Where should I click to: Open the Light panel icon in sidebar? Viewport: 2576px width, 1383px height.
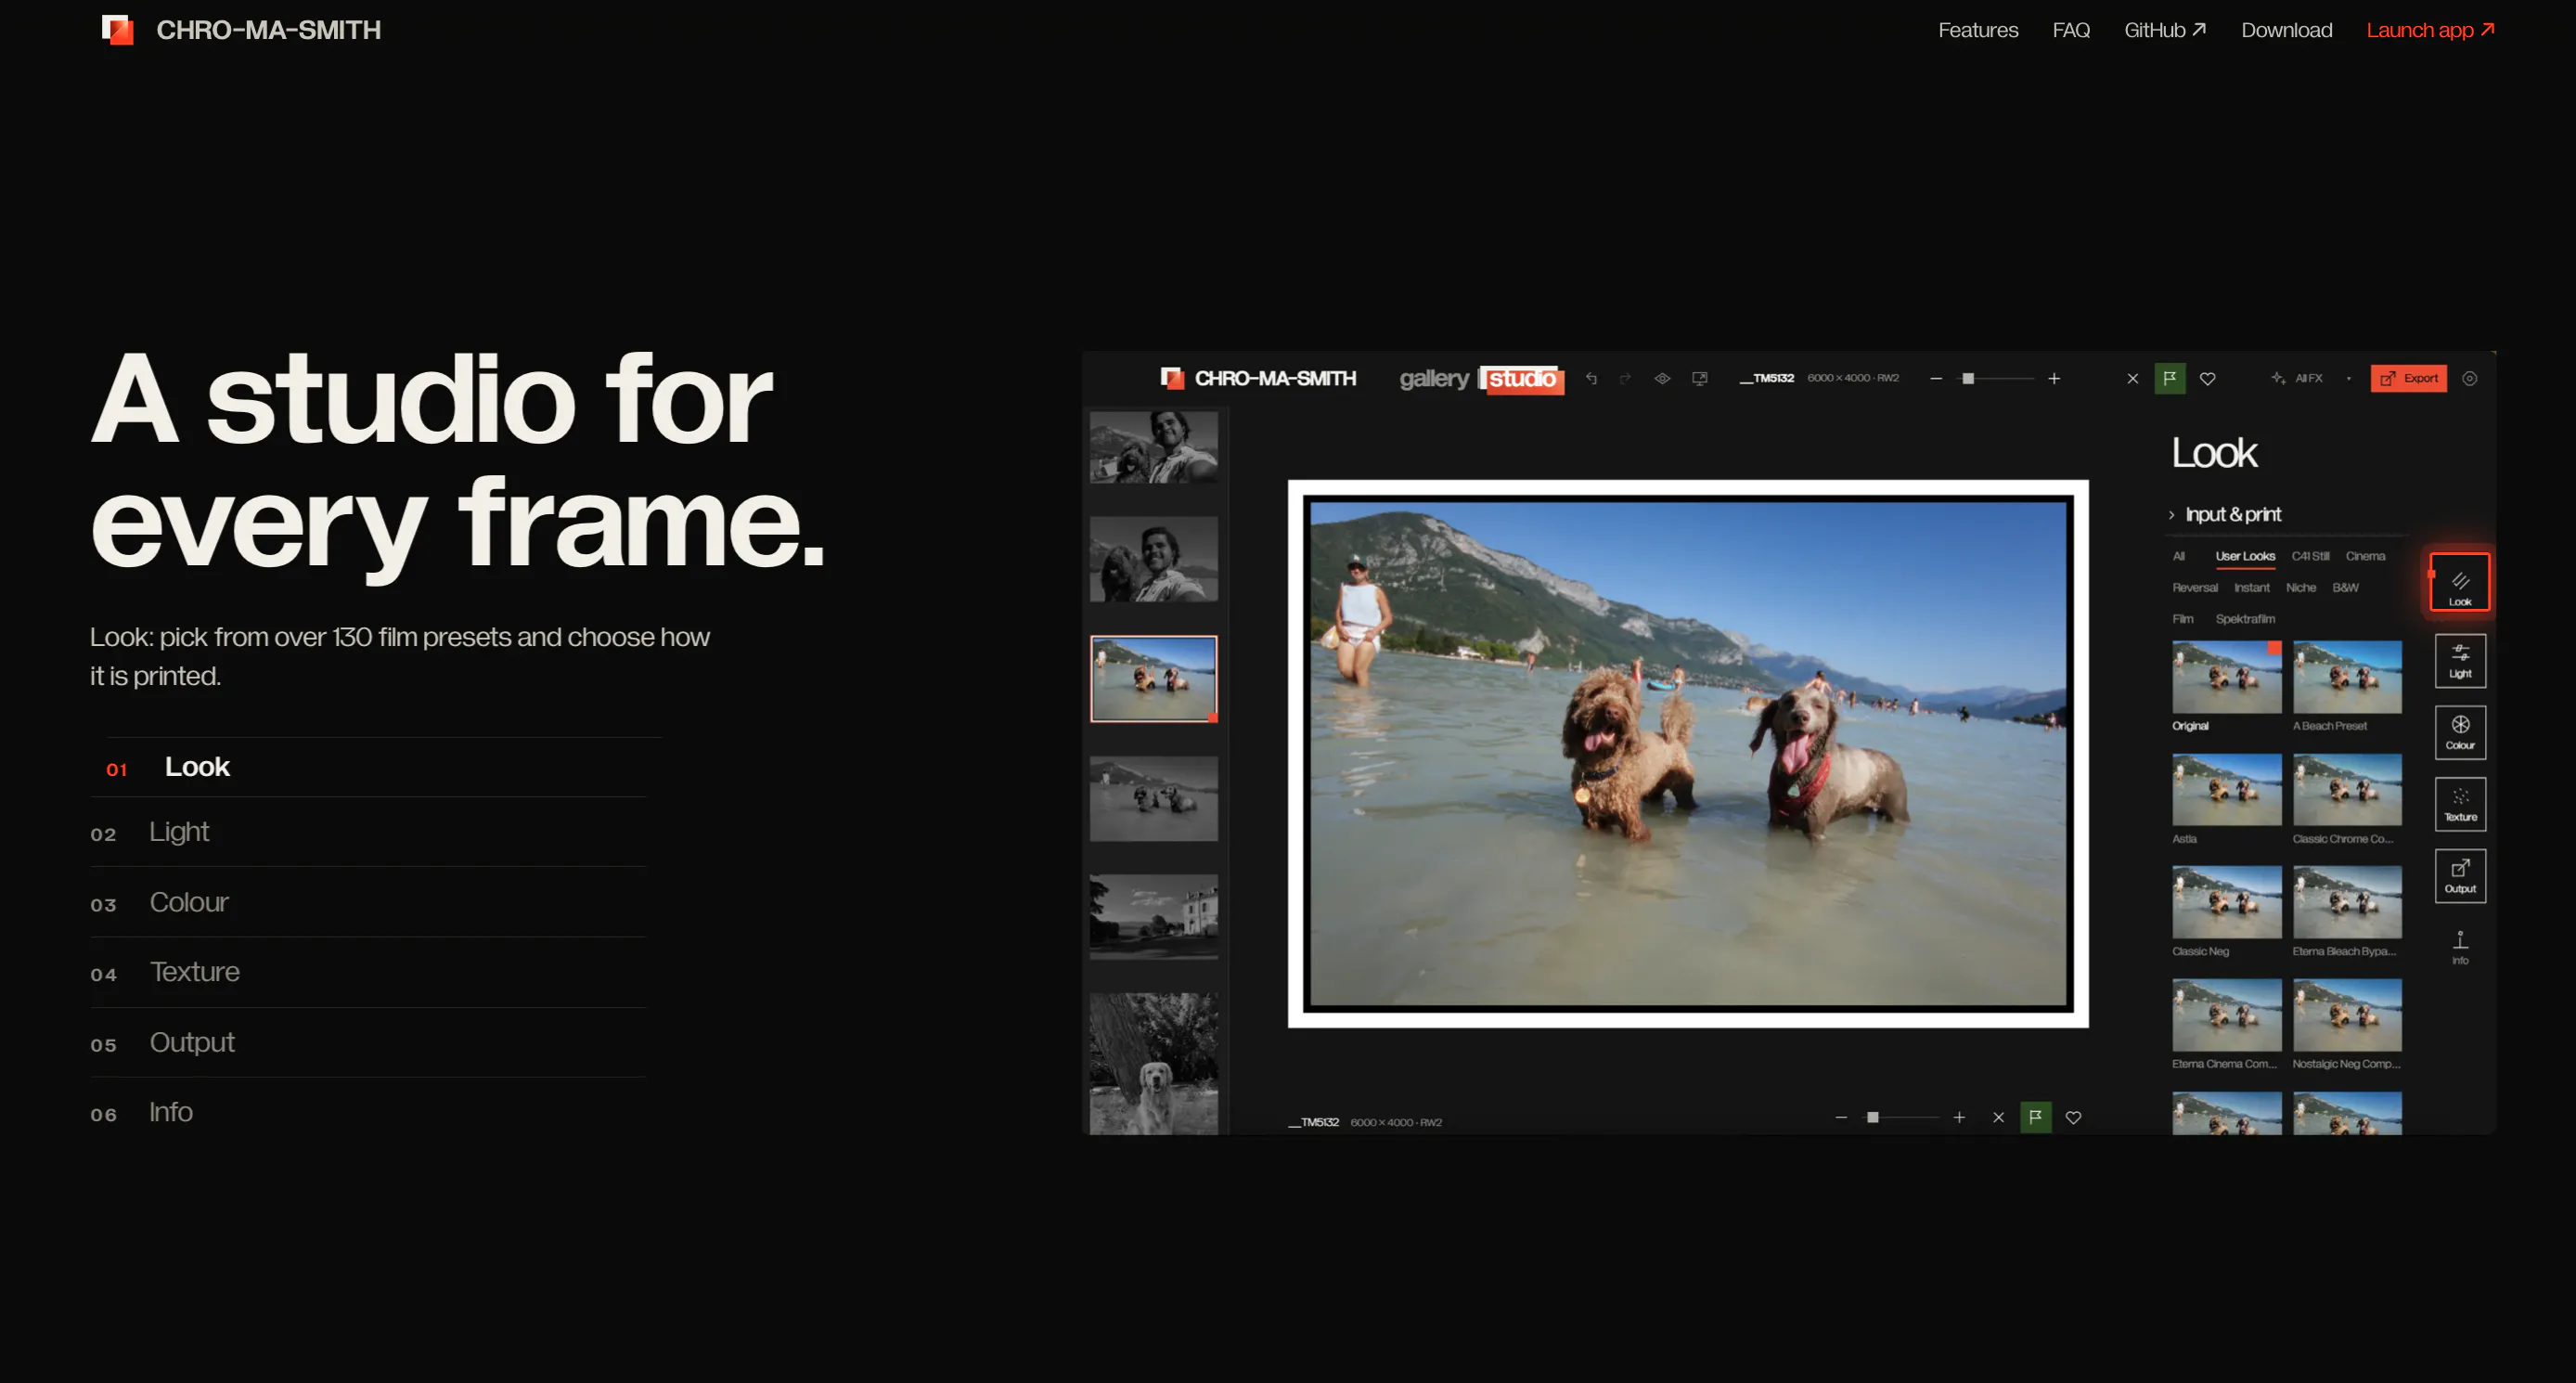coord(2460,661)
